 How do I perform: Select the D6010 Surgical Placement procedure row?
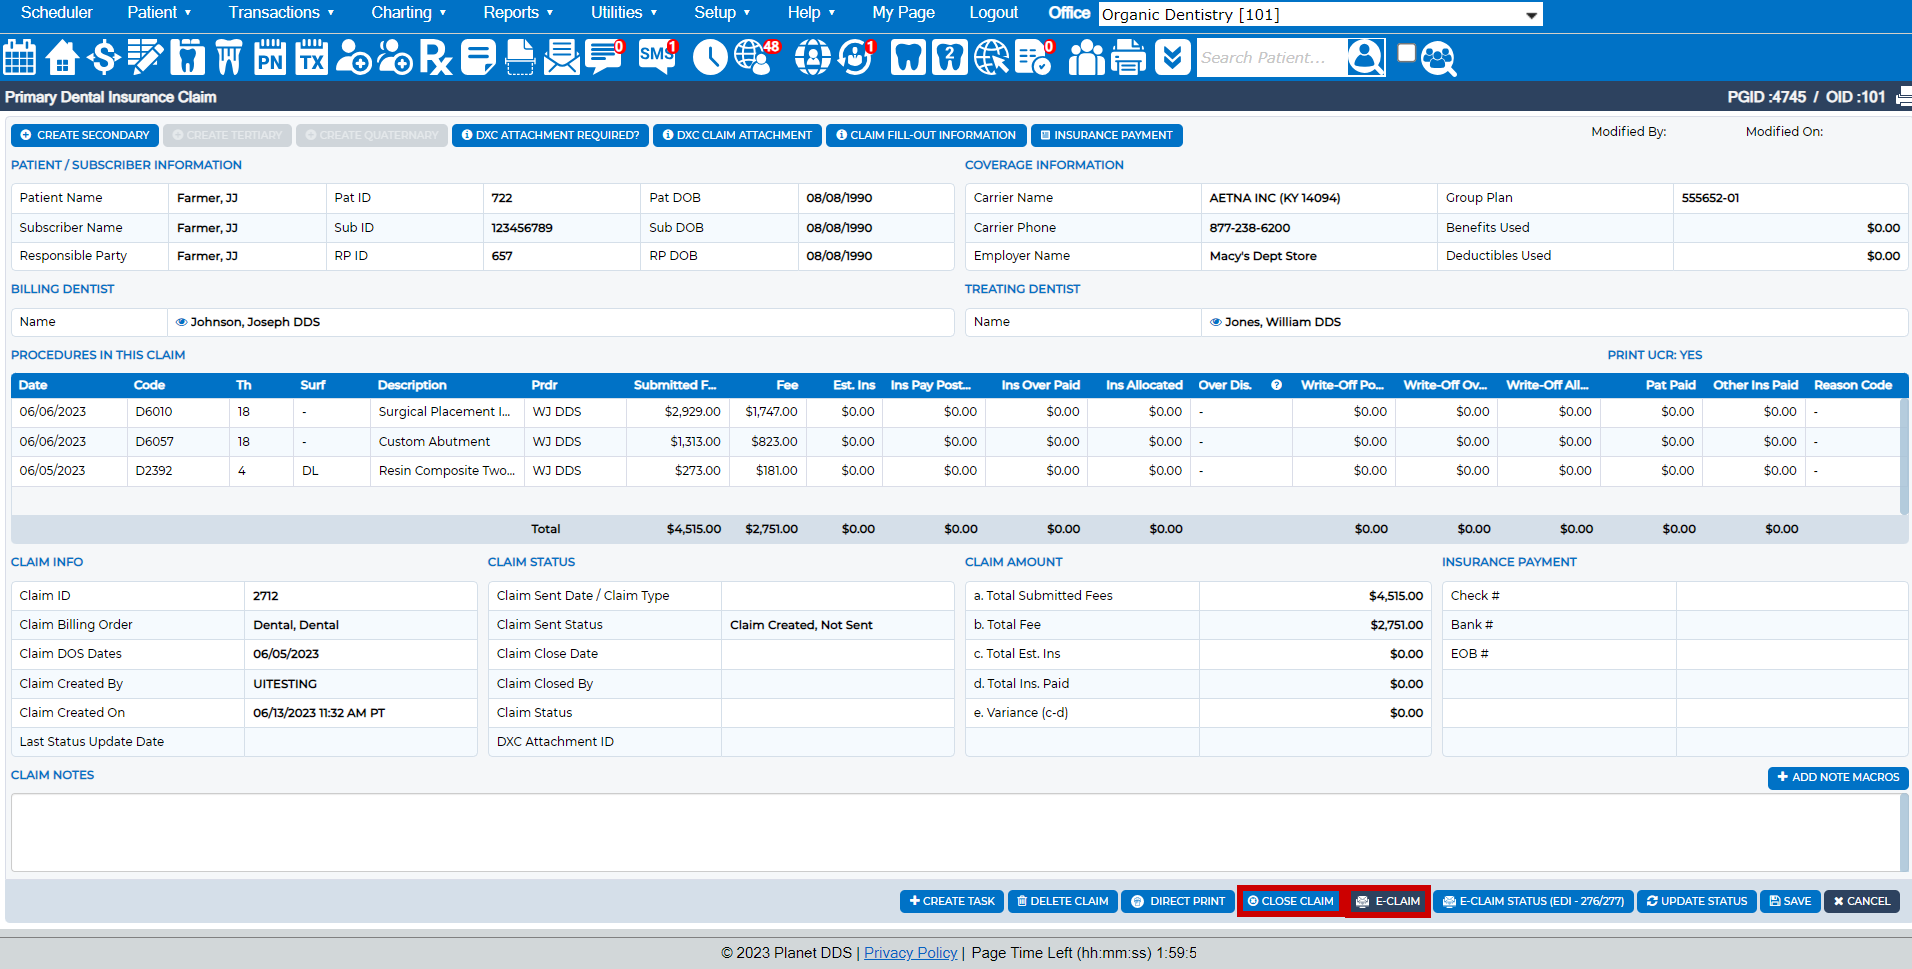955,412
